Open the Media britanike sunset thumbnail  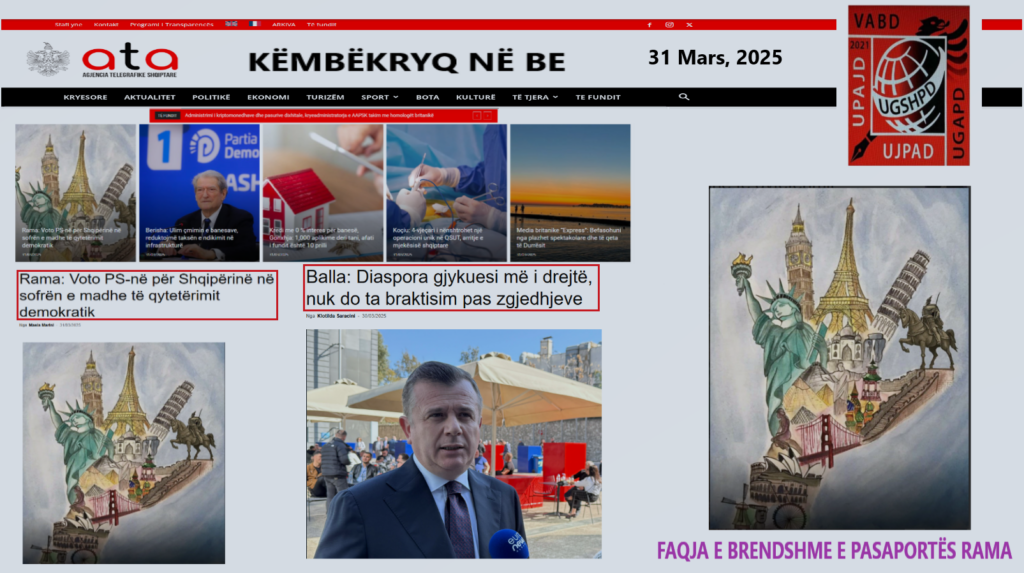570,192
